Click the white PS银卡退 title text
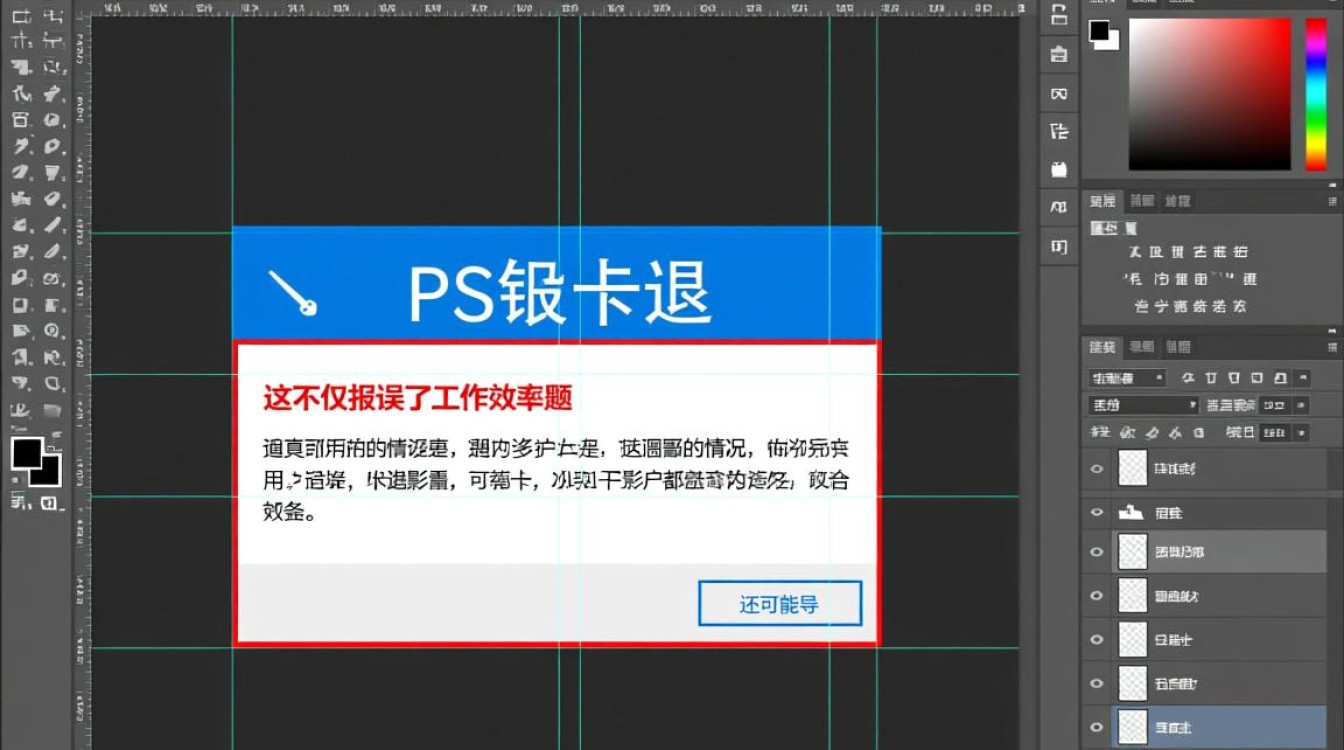The width and height of the screenshot is (1344, 750). (559, 293)
